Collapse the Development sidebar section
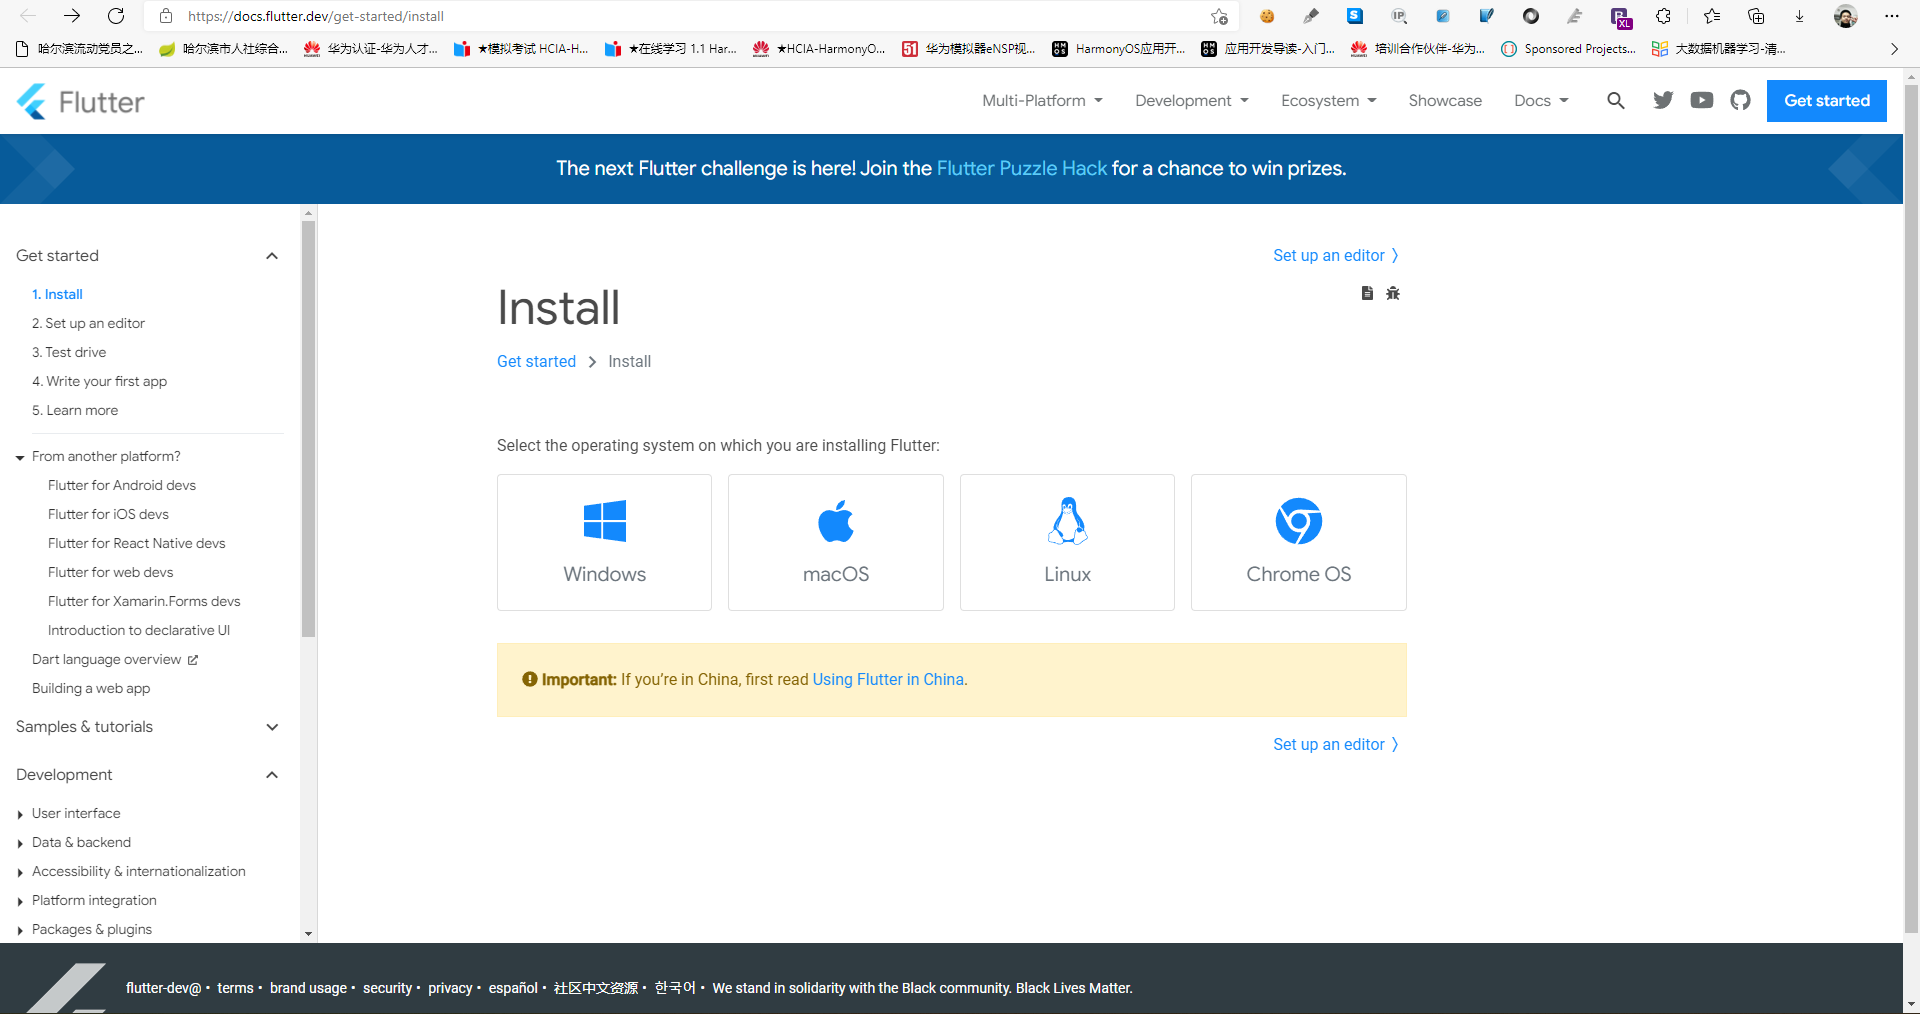The height and width of the screenshot is (1014, 1920). pyautogui.click(x=271, y=775)
